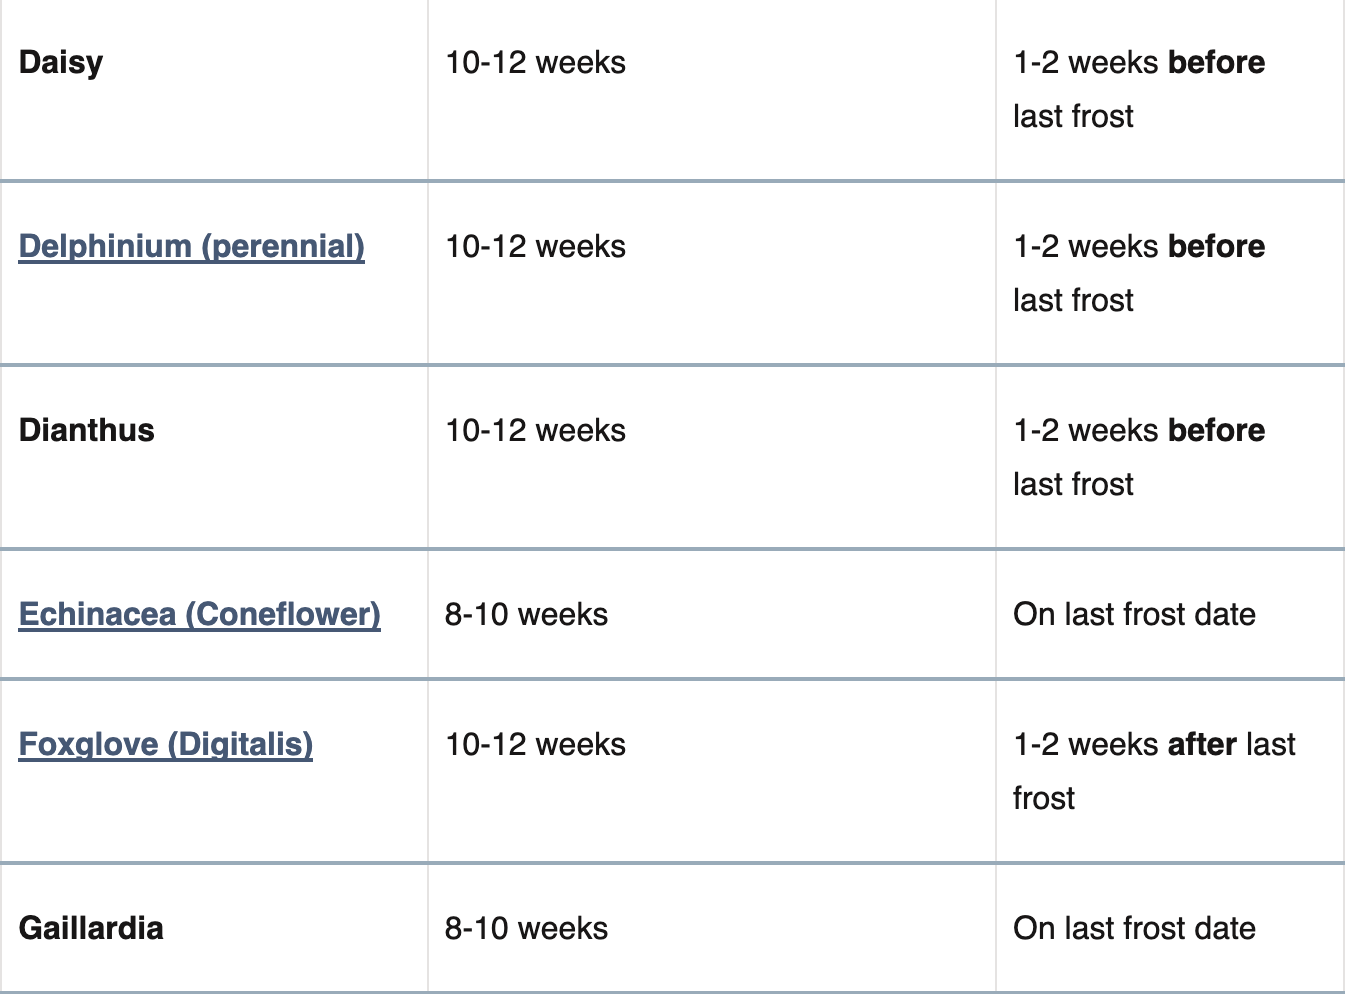Click bold 'before' in the Delphinium row

coord(1216,246)
